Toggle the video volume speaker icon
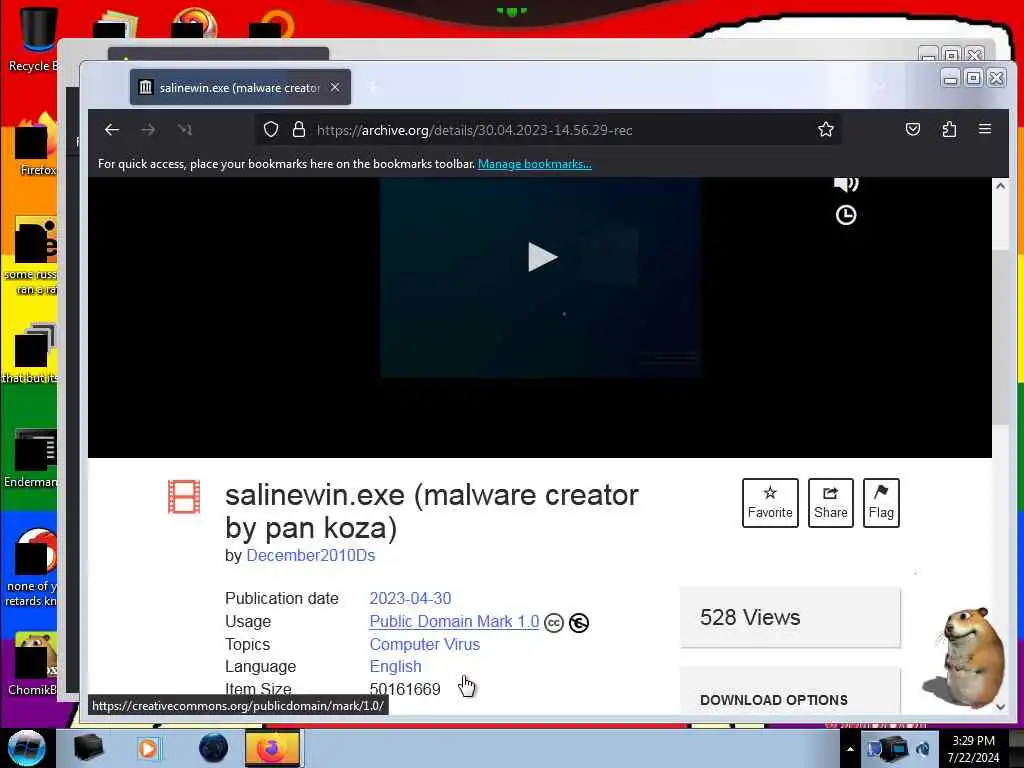The height and width of the screenshot is (768, 1024). [x=846, y=184]
